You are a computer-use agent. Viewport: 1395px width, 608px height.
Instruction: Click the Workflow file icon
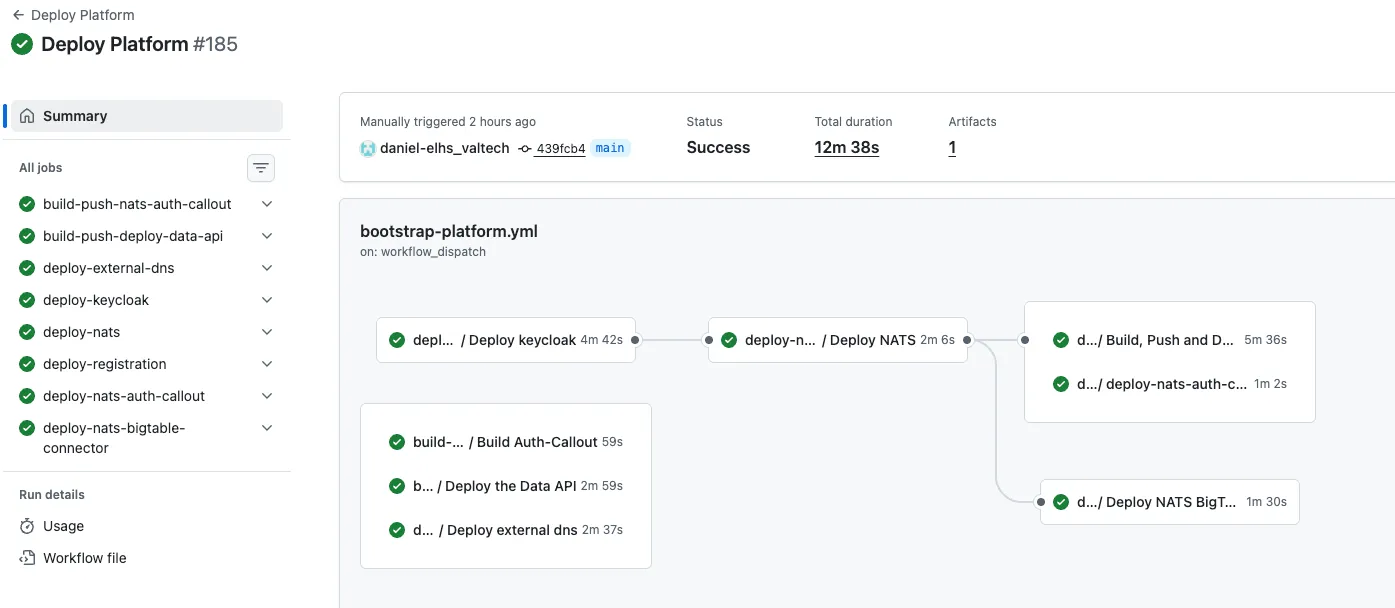(27, 558)
